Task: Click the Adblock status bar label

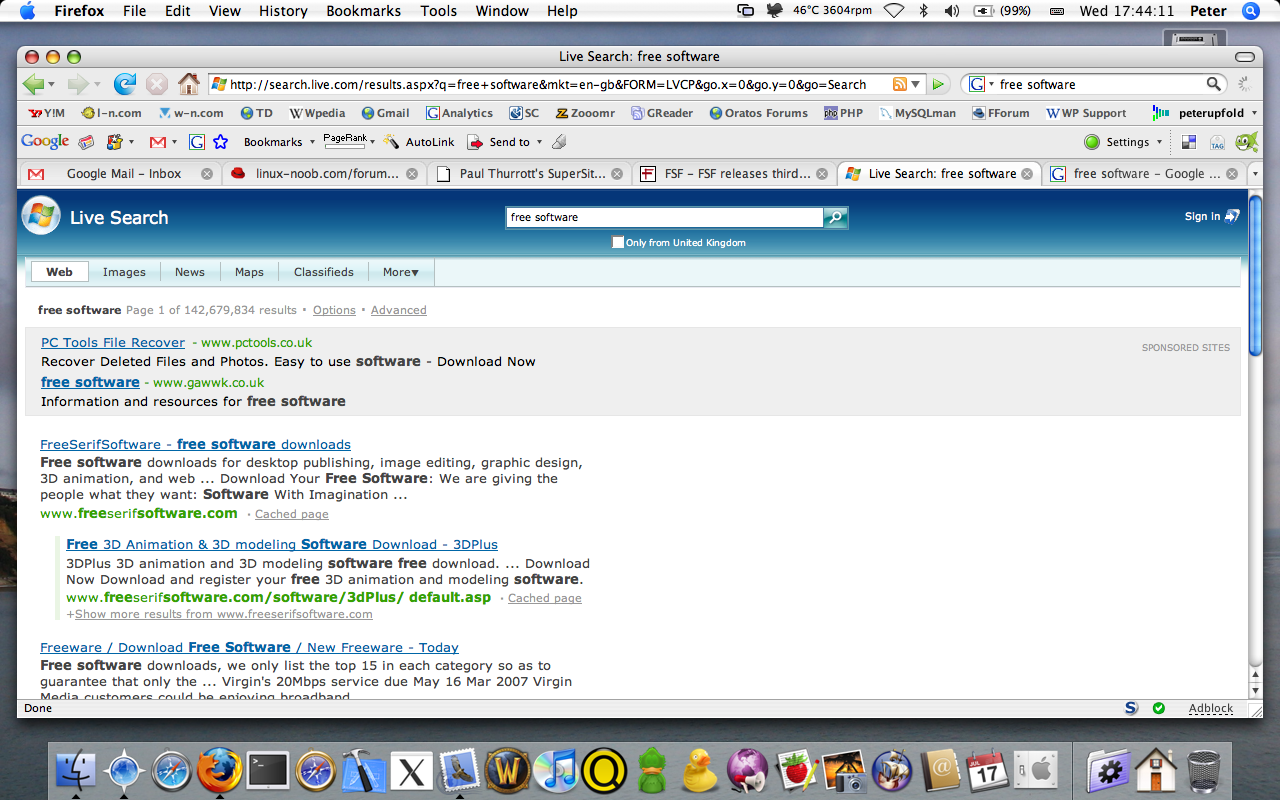Action: point(1211,708)
